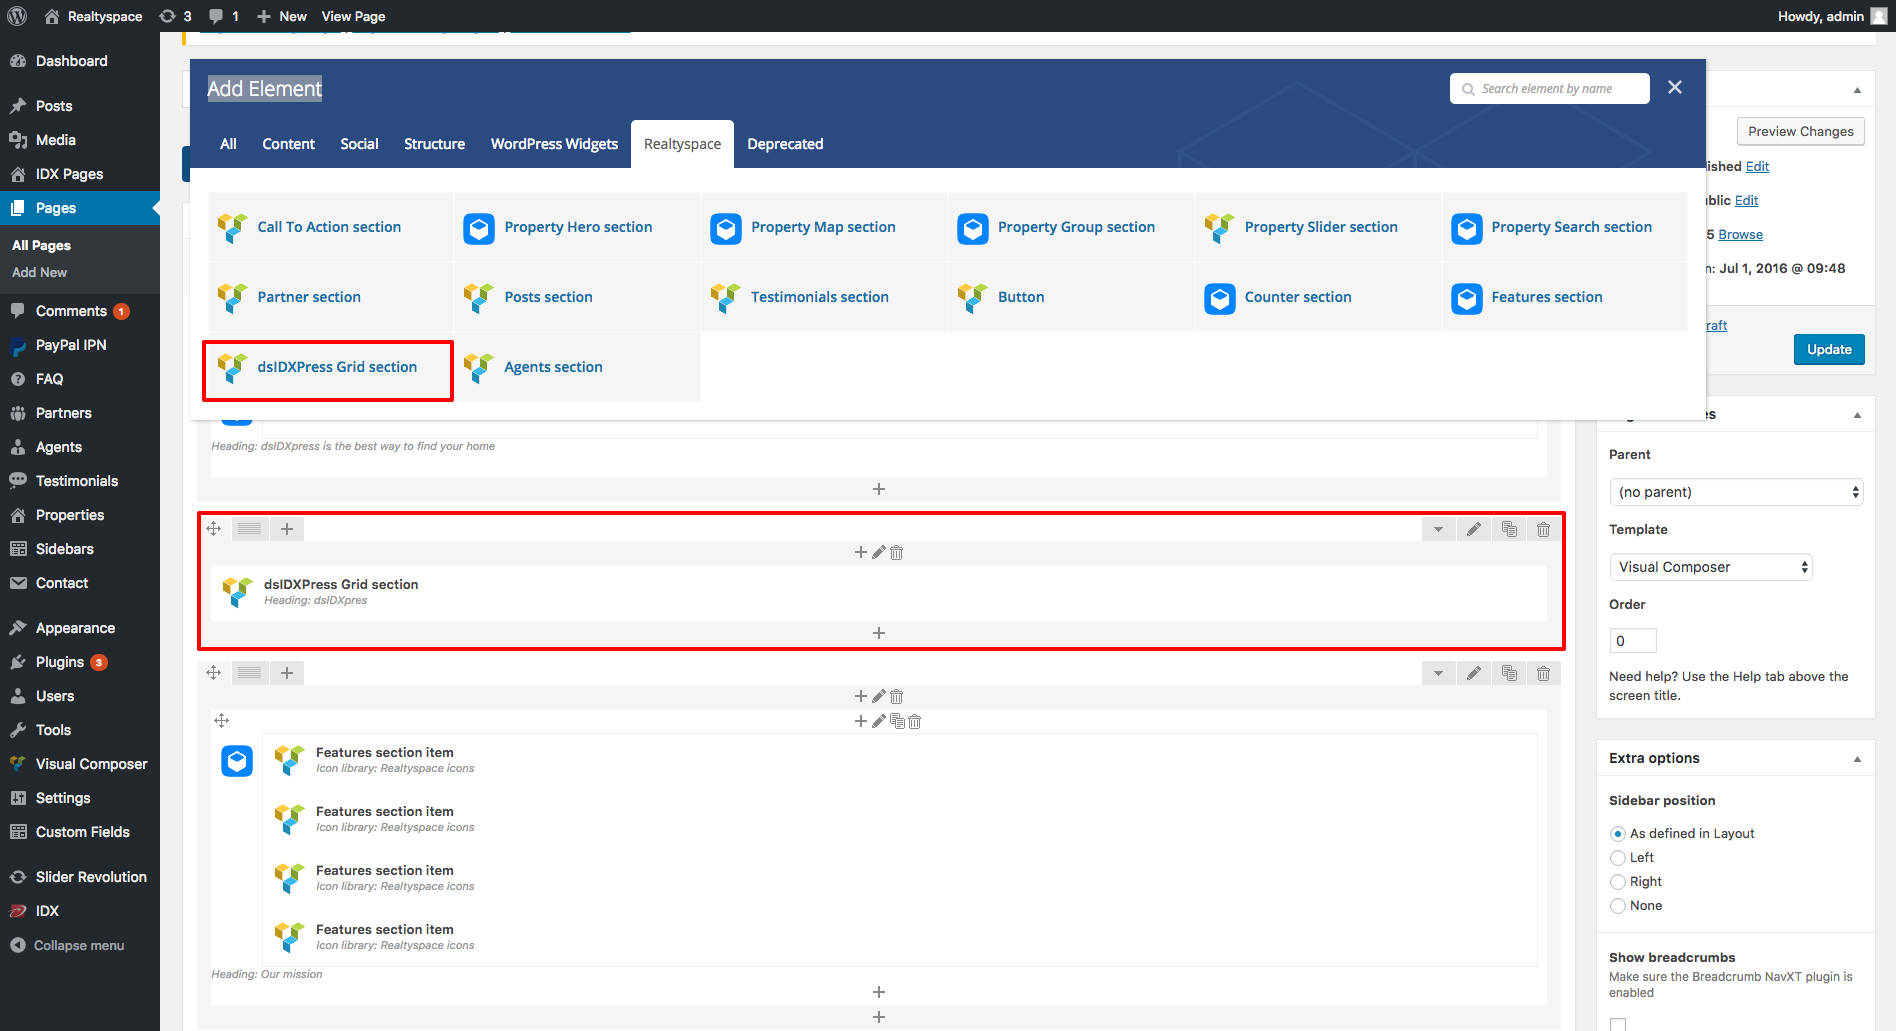
Task: Collapse the Publish panel arrow
Action: coord(1857,90)
